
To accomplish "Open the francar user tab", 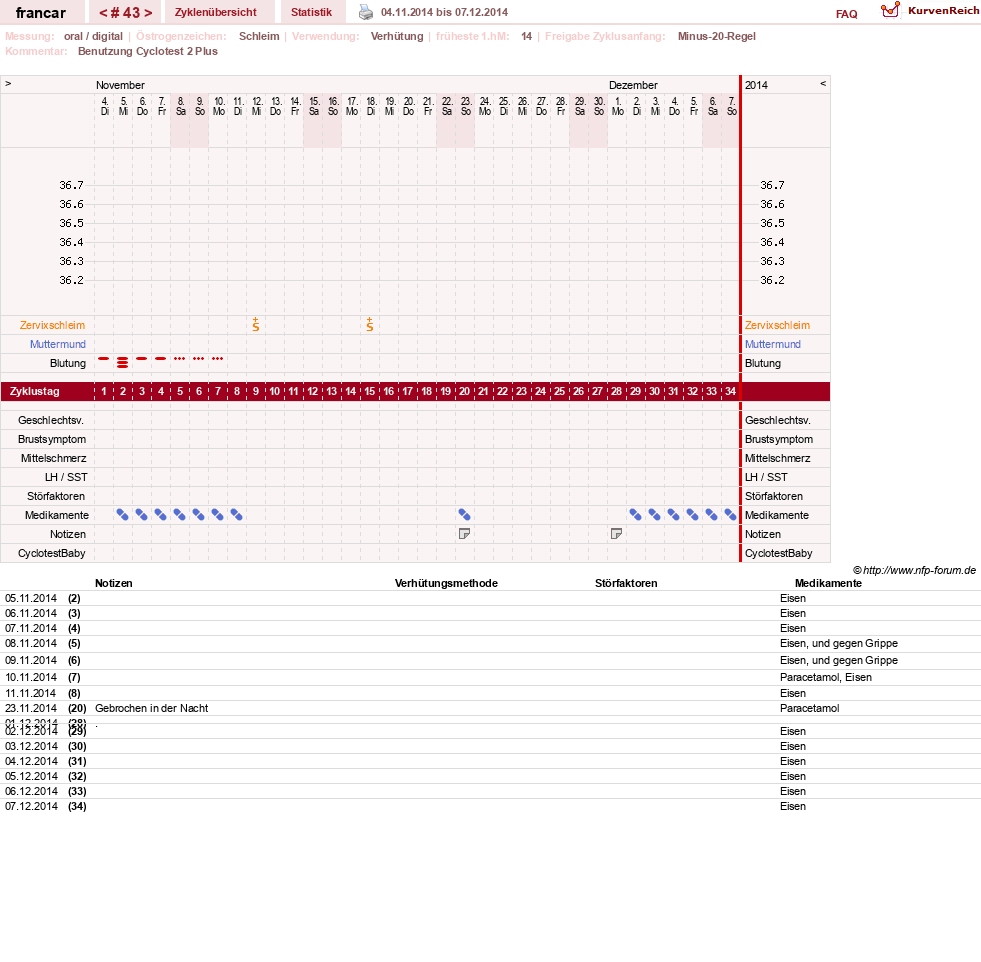I will coord(41,13).
